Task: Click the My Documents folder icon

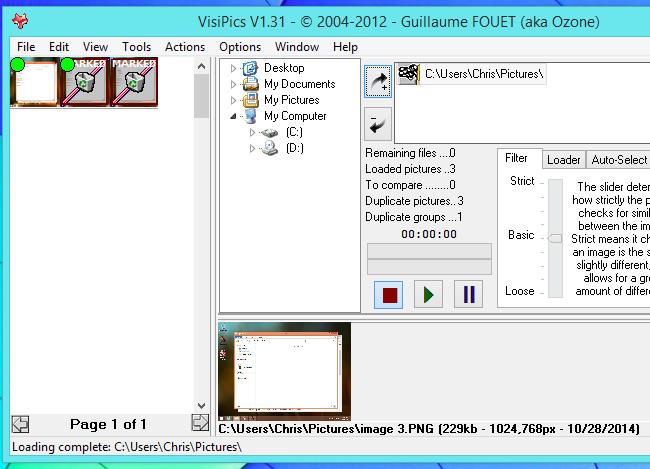Action: [x=250, y=84]
